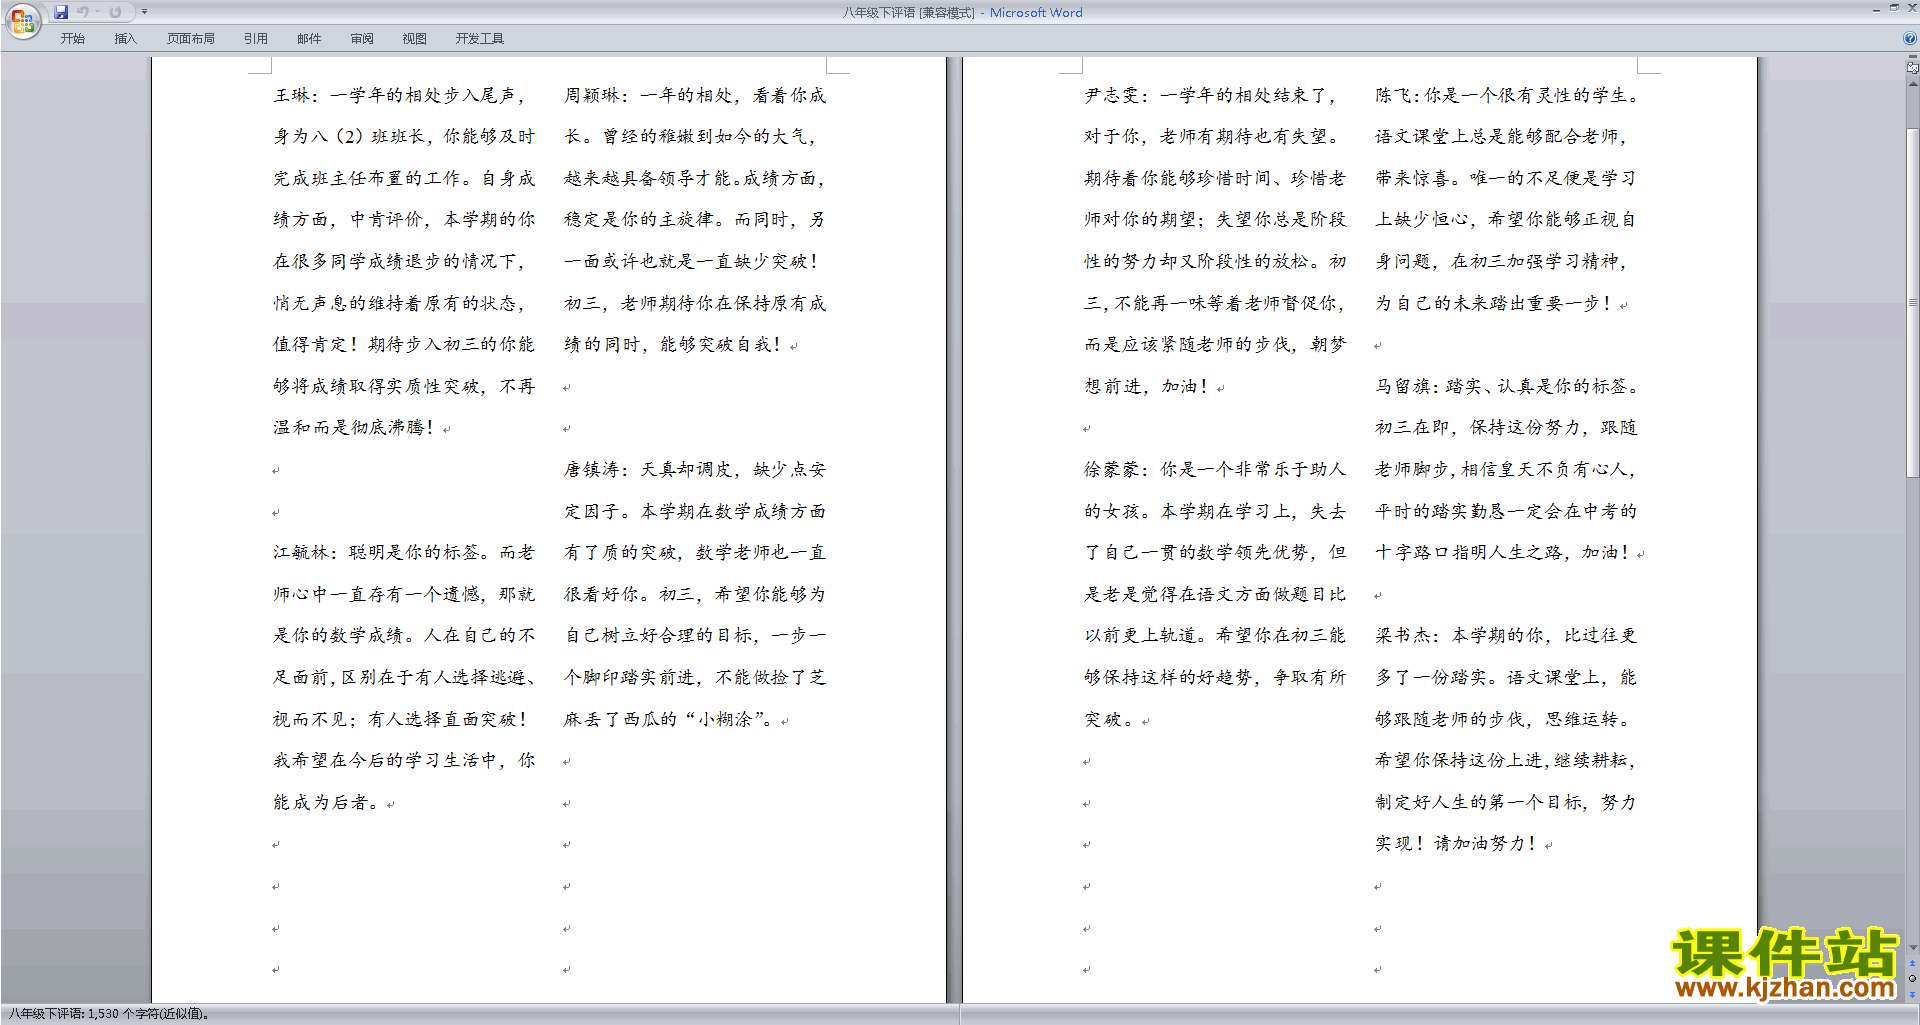Click the line starting with "尹志雯：一学年的相处"

coord(1211,96)
